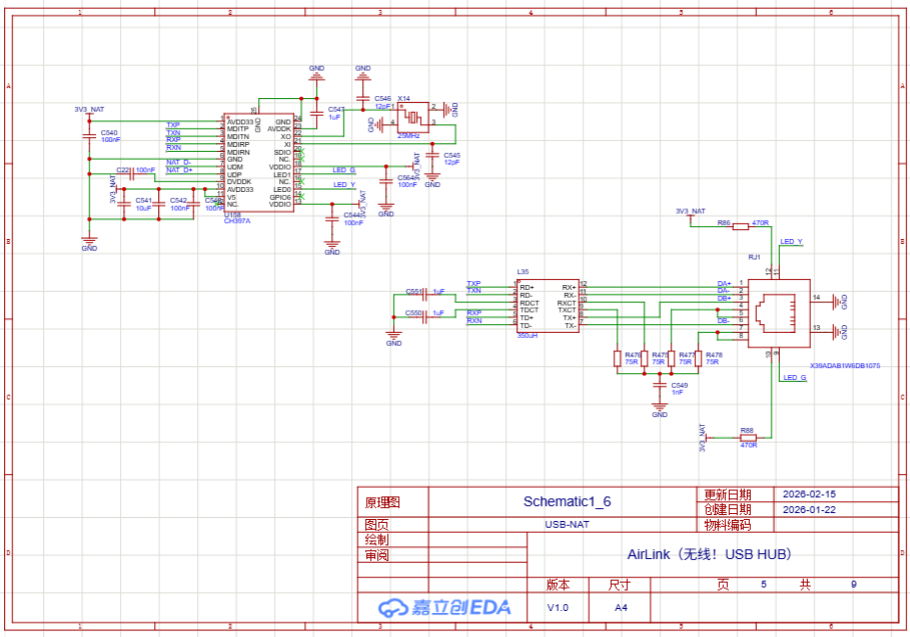
Task: Select the X14 25MHz crystal symbol
Action: (413, 118)
